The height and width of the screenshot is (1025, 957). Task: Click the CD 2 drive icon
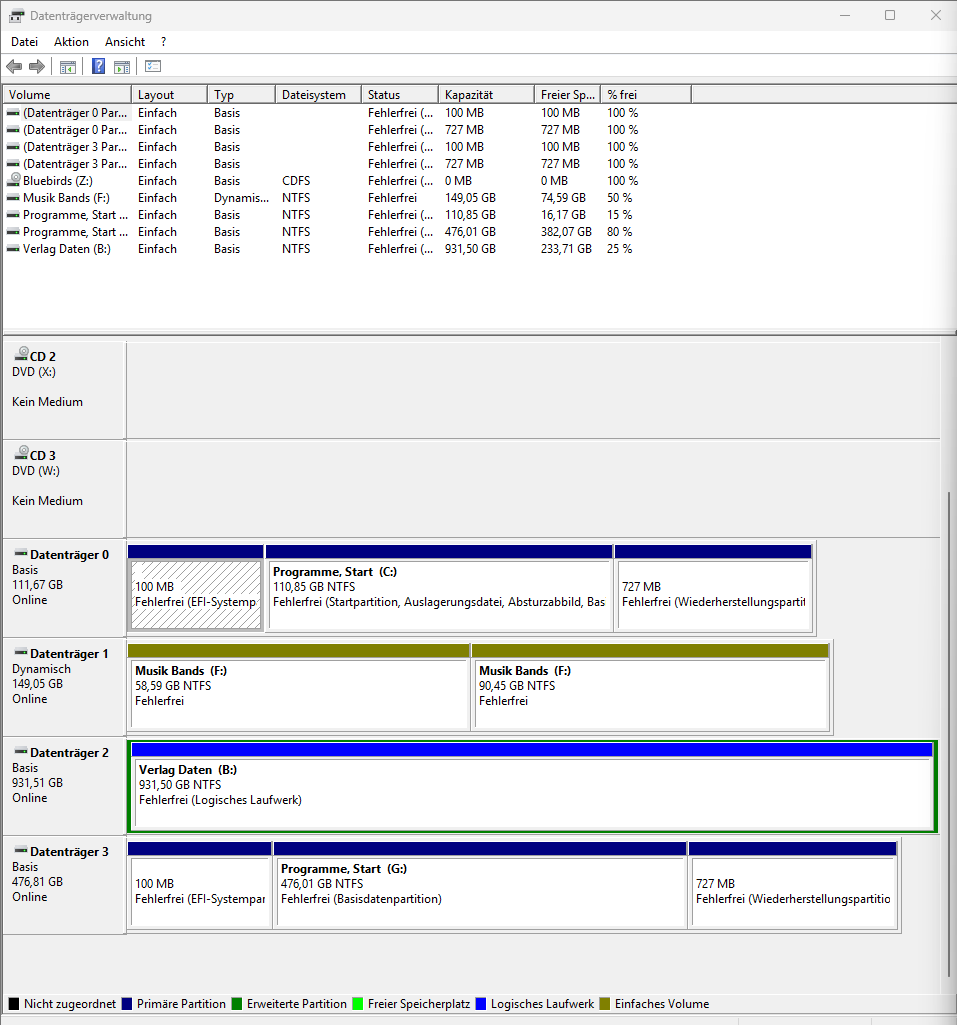point(22,354)
